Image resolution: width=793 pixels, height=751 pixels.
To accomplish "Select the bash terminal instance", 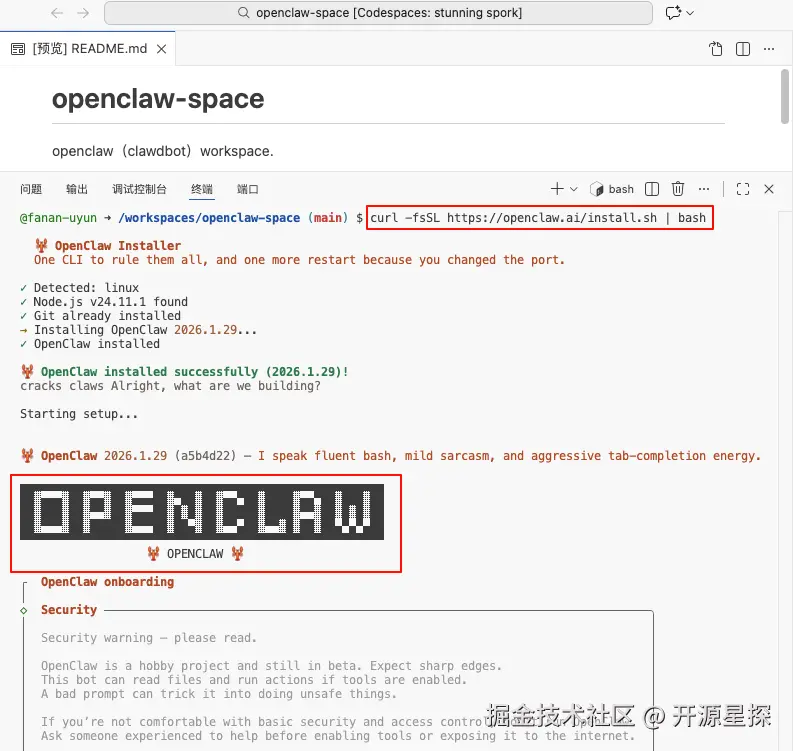I will (x=612, y=189).
